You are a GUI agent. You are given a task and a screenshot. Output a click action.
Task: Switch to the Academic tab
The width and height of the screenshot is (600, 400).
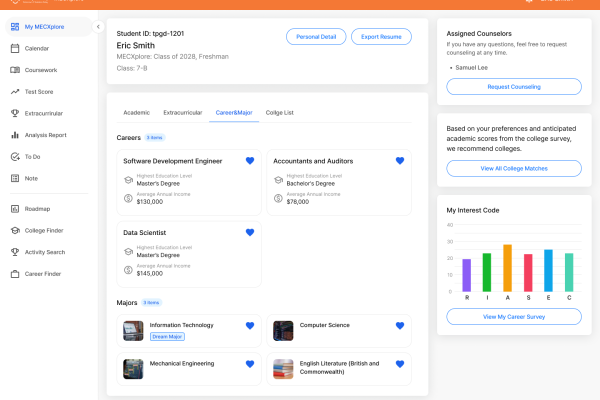pyautogui.click(x=137, y=113)
